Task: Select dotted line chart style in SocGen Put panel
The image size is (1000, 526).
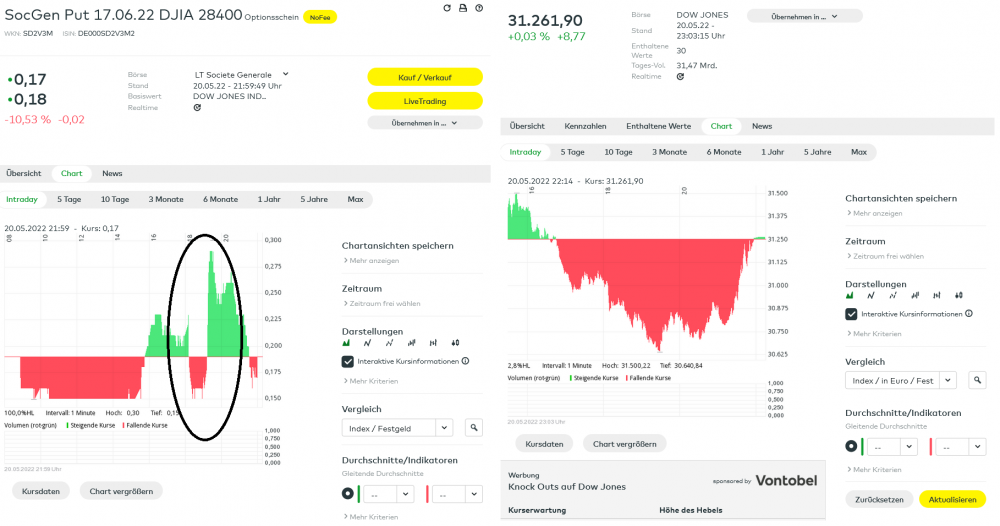Action: click(389, 343)
